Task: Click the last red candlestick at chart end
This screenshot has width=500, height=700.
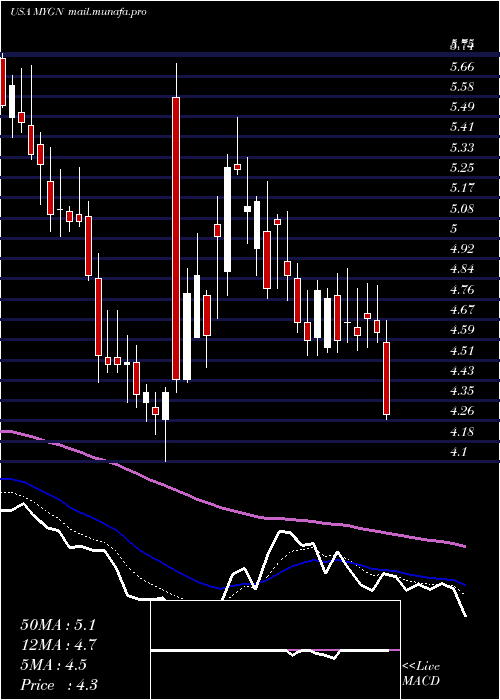Action: pyautogui.click(x=387, y=378)
